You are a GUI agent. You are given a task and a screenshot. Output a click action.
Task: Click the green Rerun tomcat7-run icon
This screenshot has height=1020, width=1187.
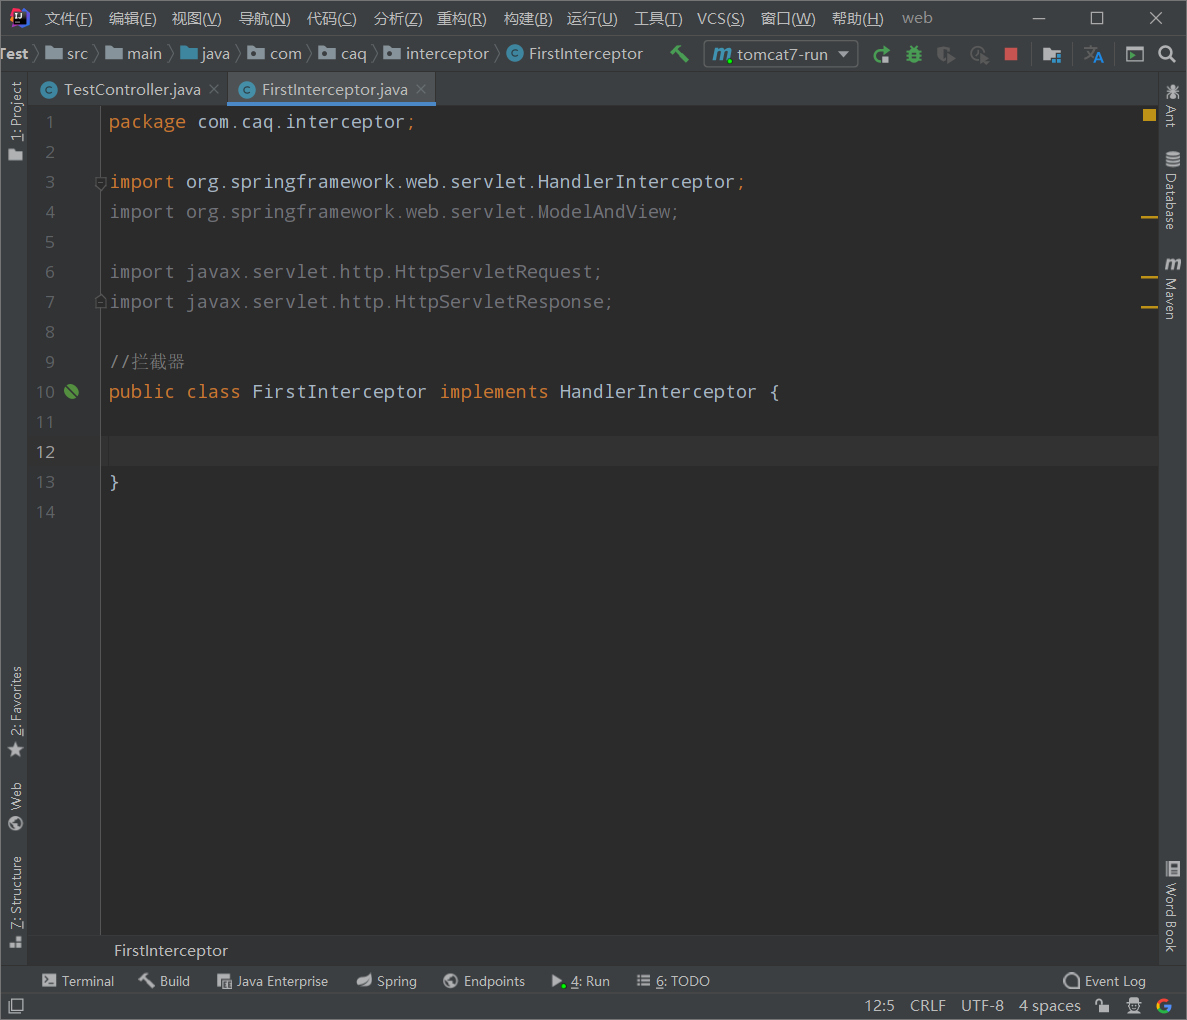pyautogui.click(x=881, y=55)
